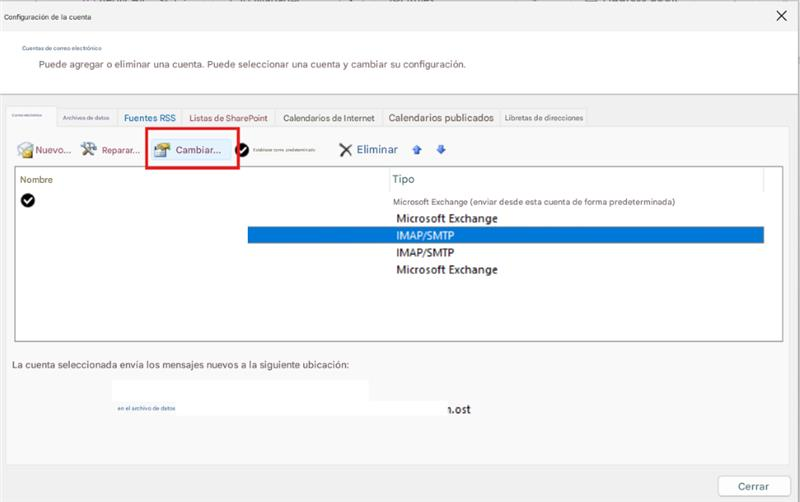Open the Correo electrónico tab

[x=31, y=116]
